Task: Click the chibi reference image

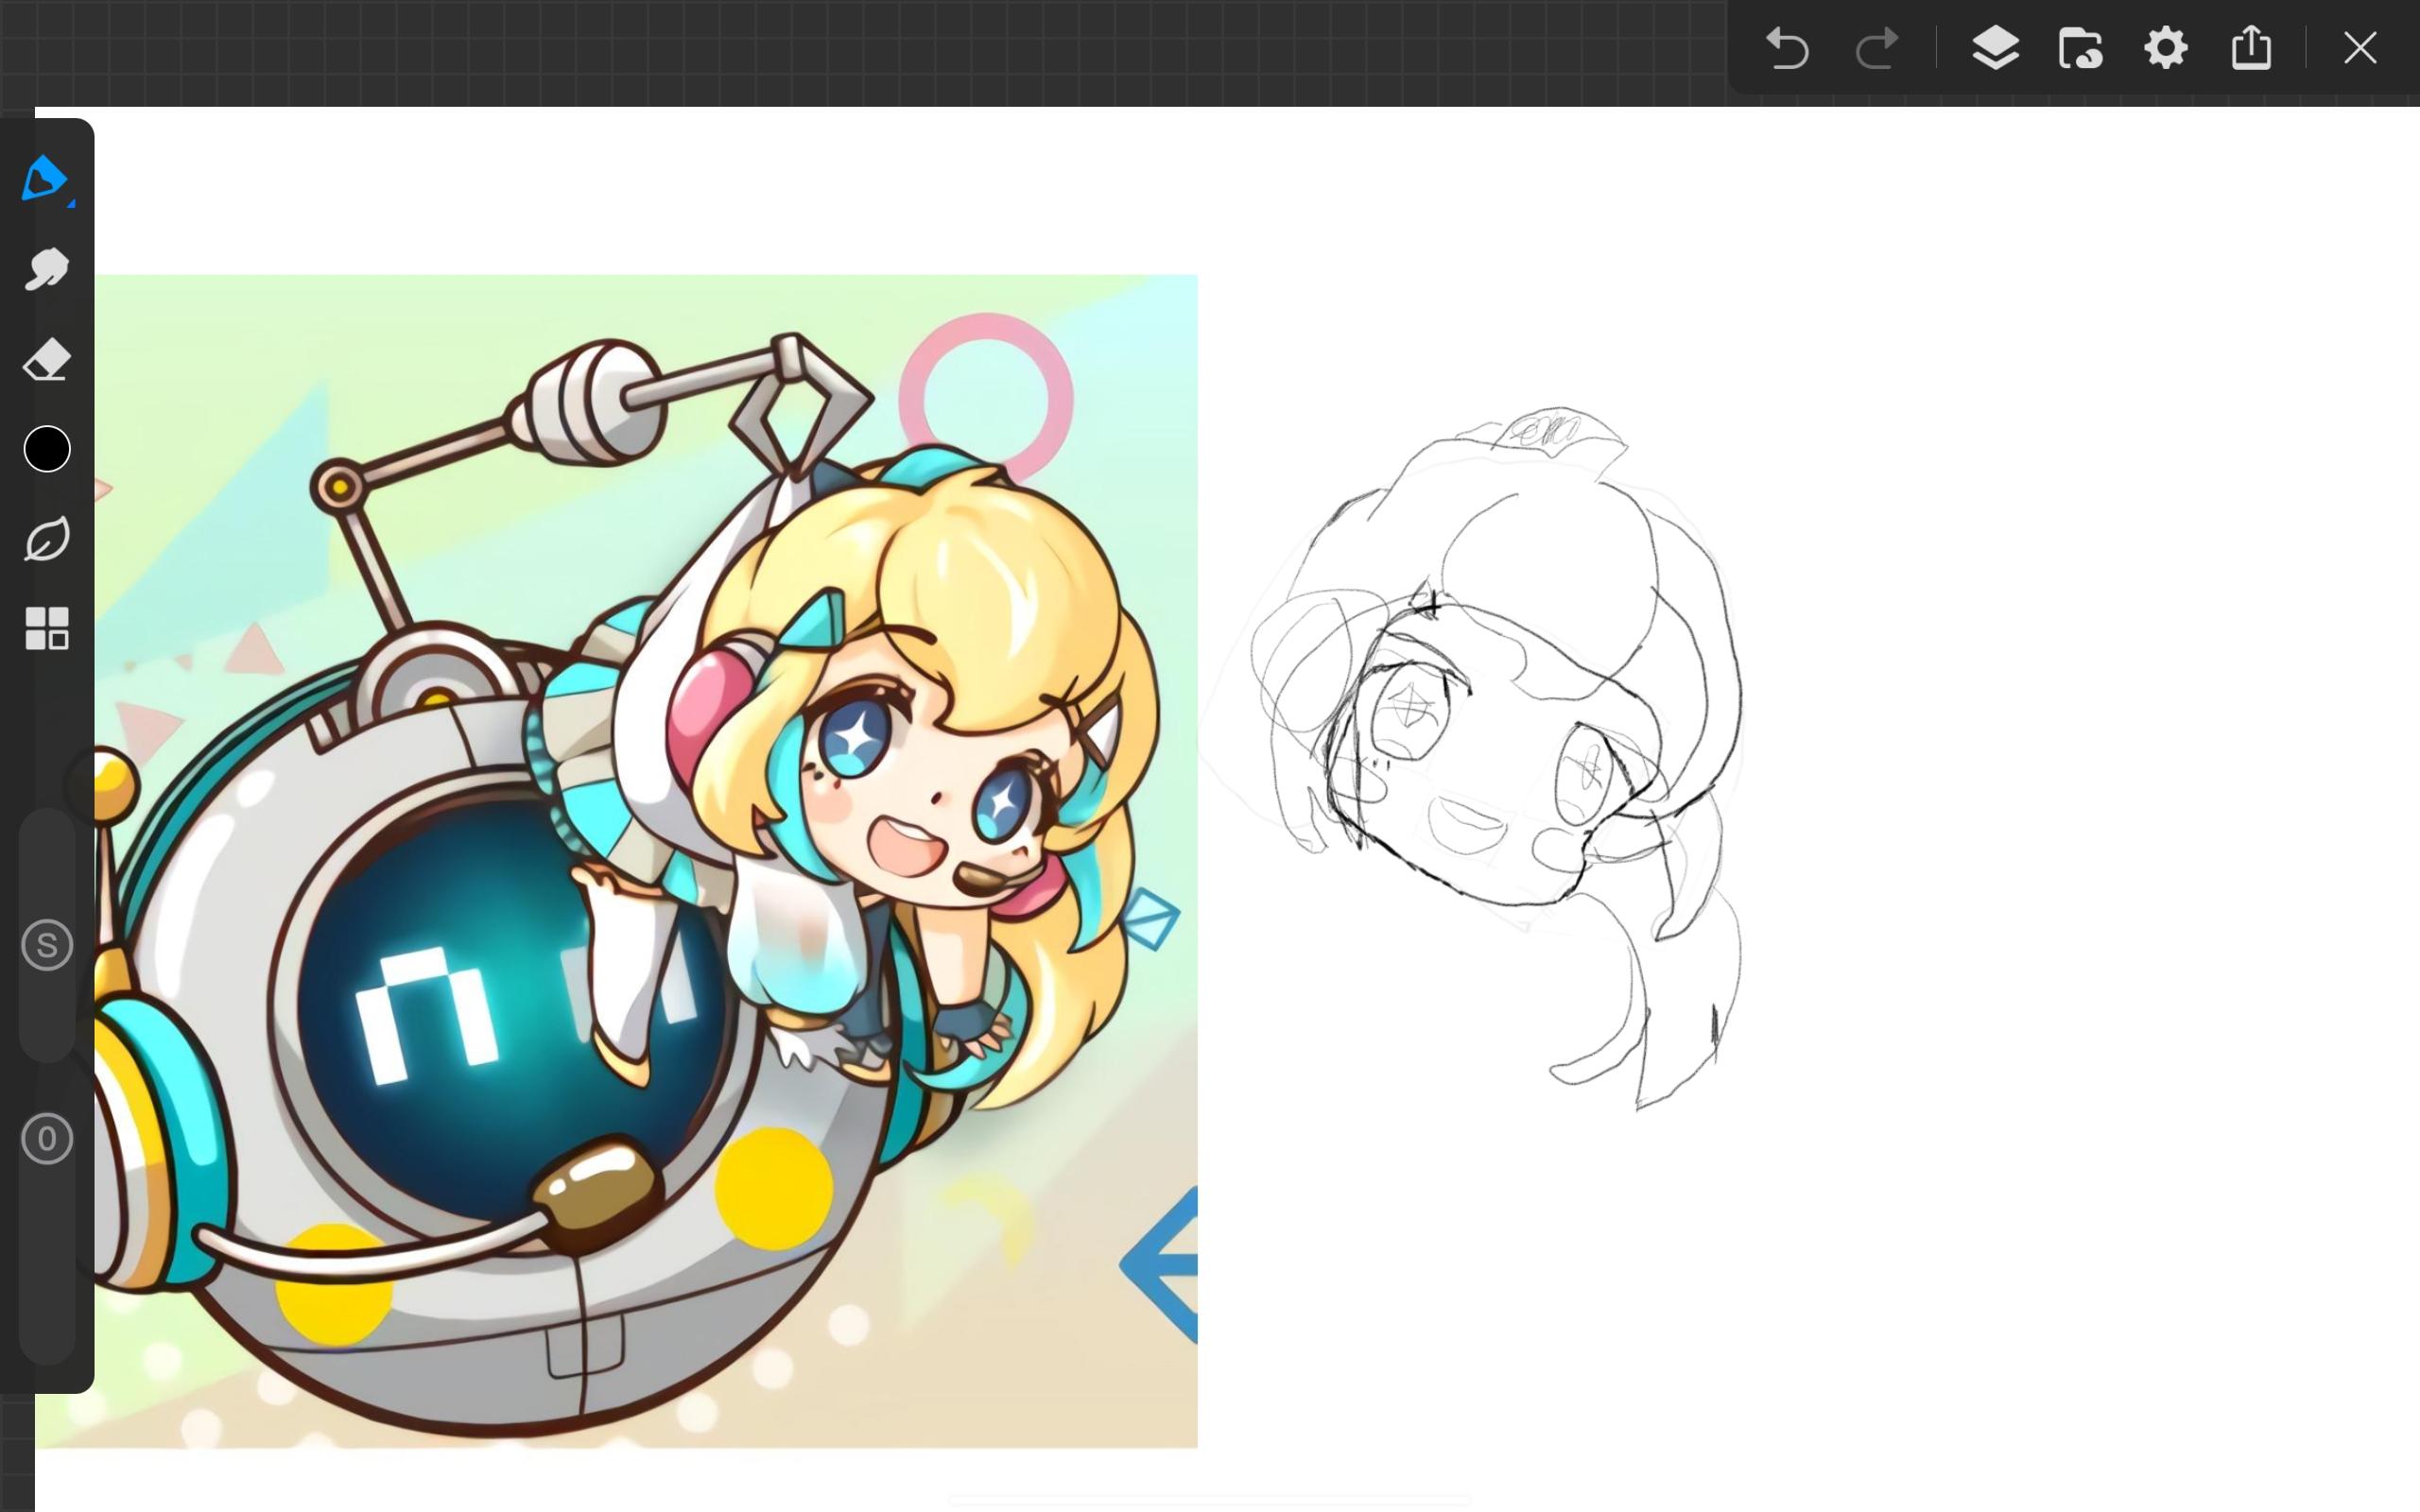Action: tap(646, 861)
